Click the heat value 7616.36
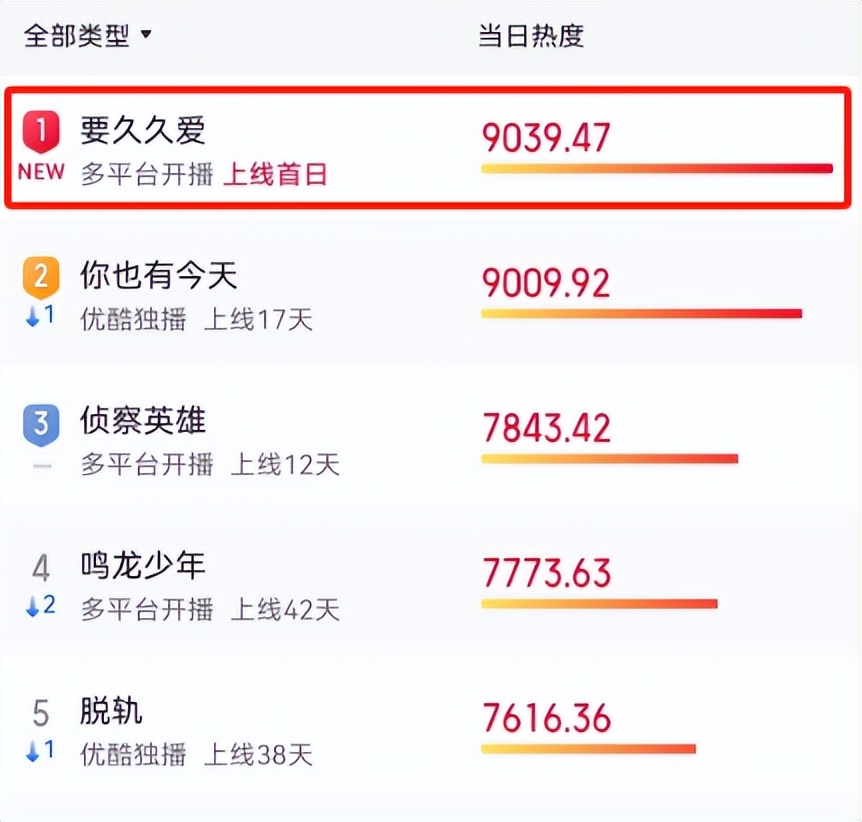 click(546, 718)
